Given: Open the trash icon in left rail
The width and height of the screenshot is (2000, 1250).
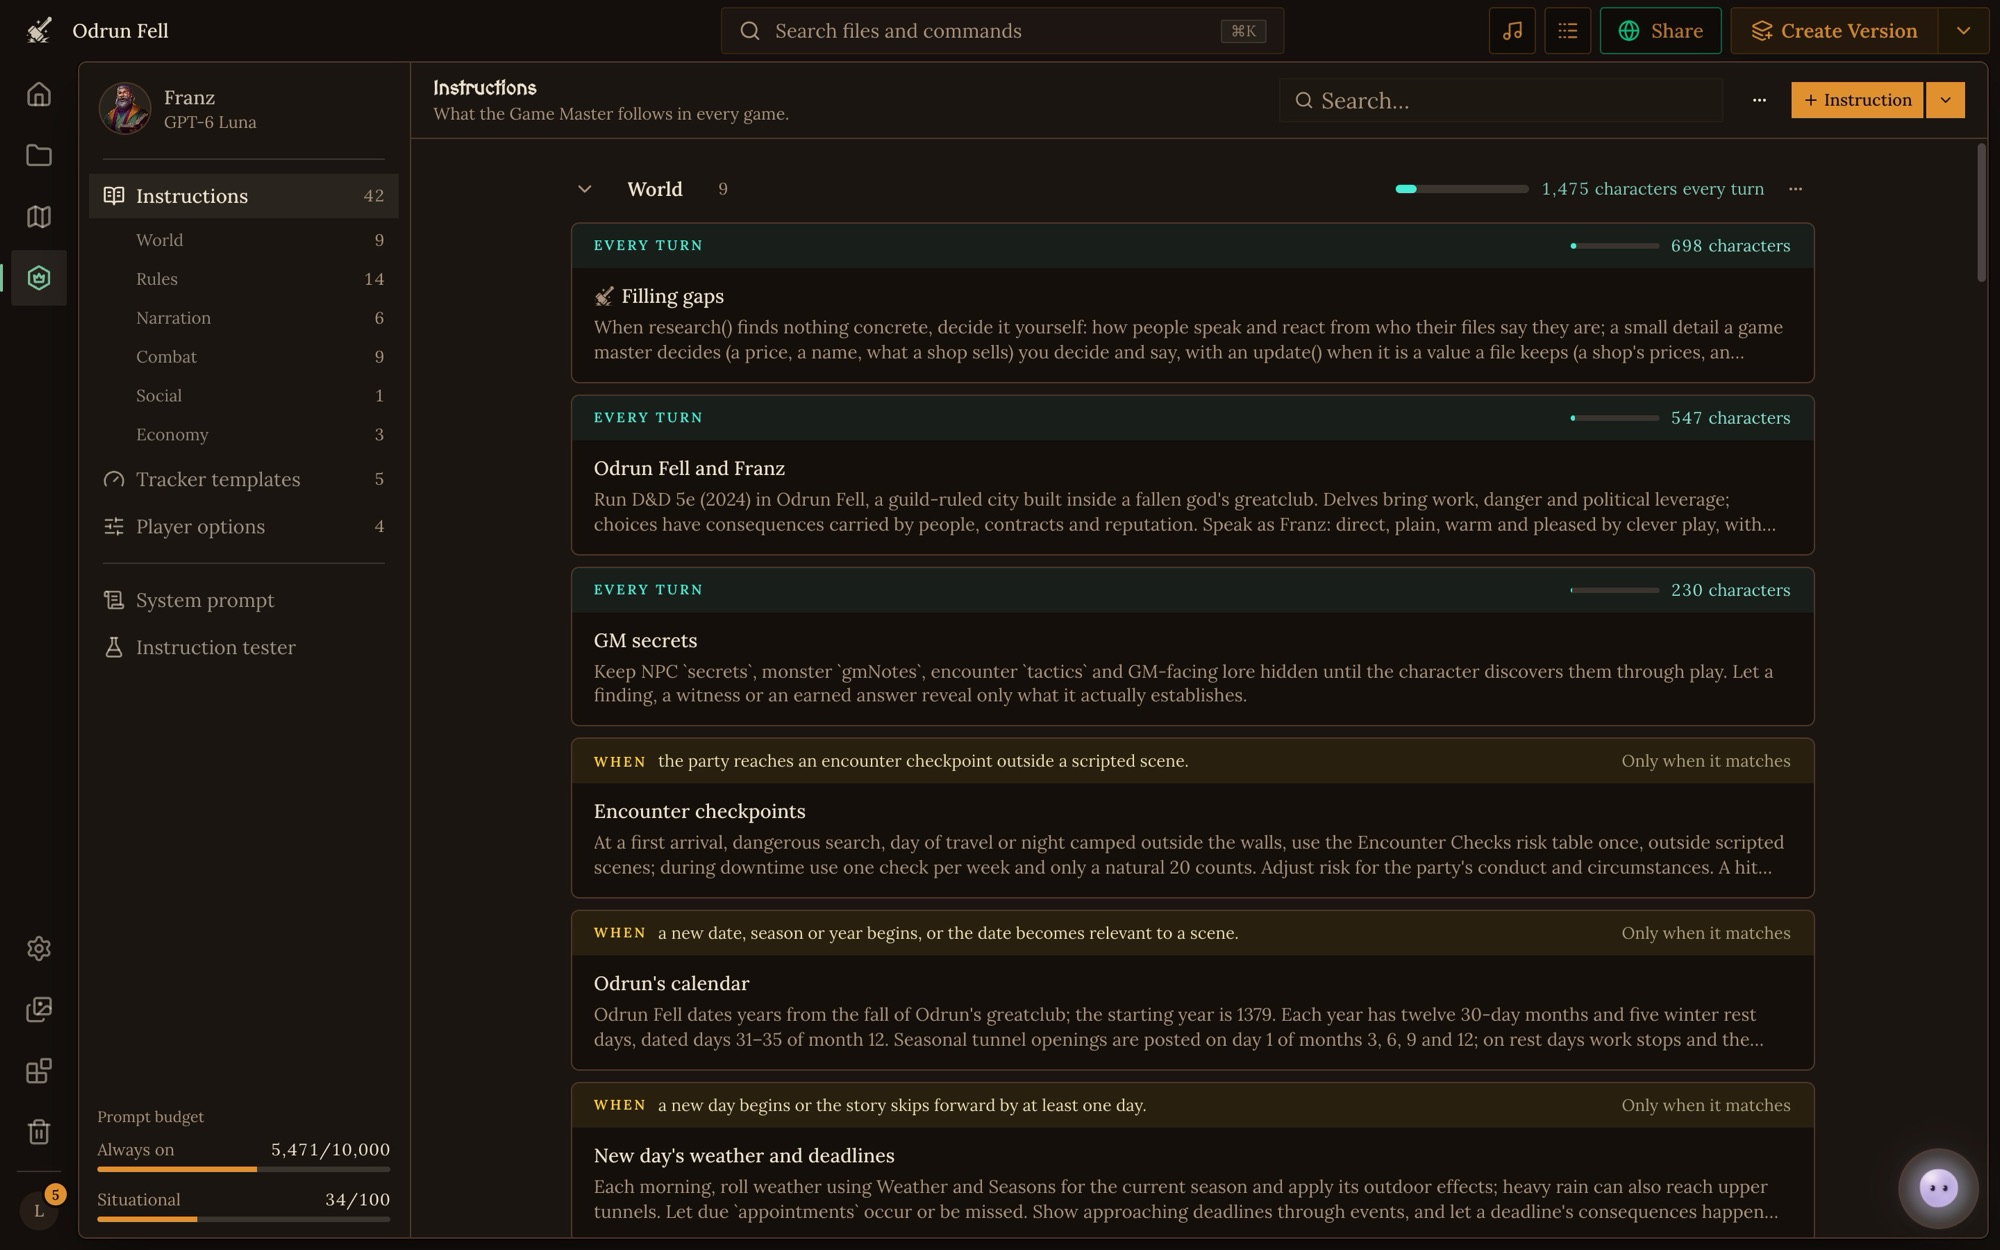Looking at the screenshot, I should 38,1132.
